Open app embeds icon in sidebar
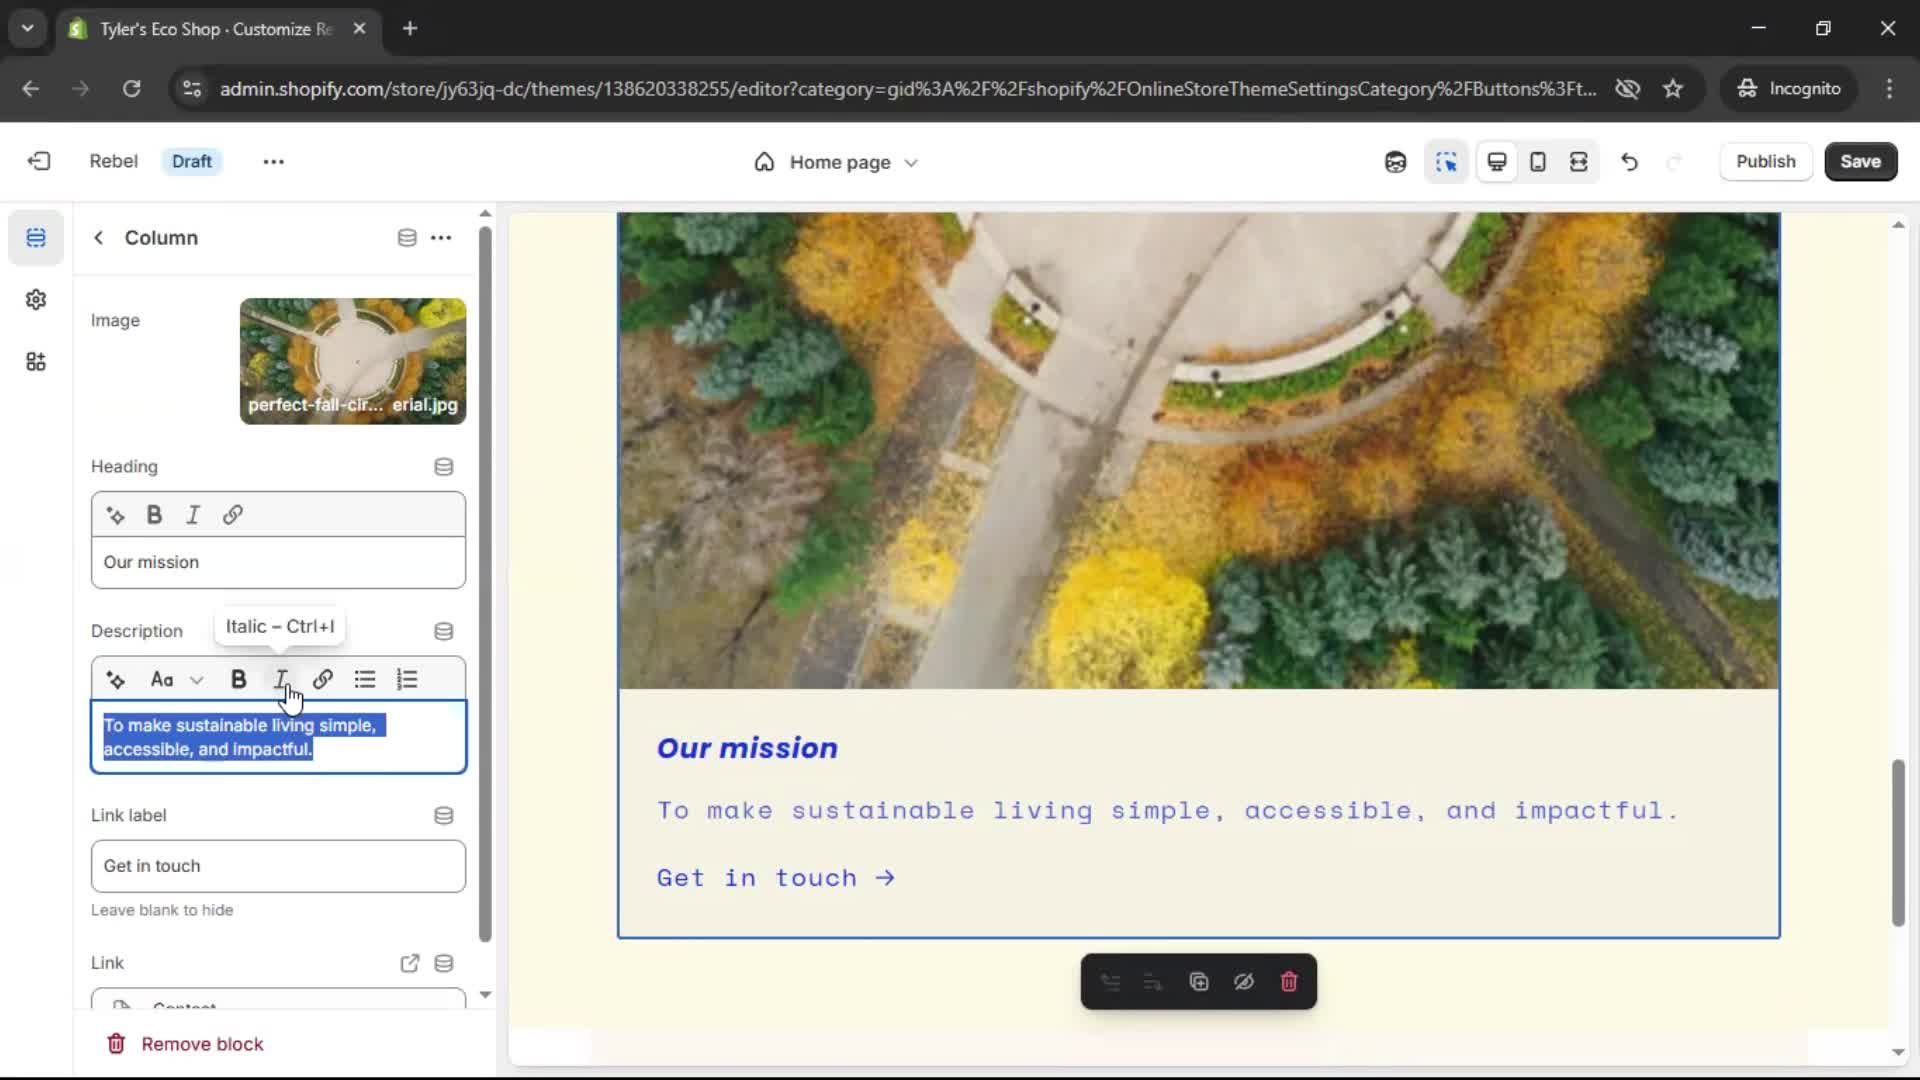 36,361
